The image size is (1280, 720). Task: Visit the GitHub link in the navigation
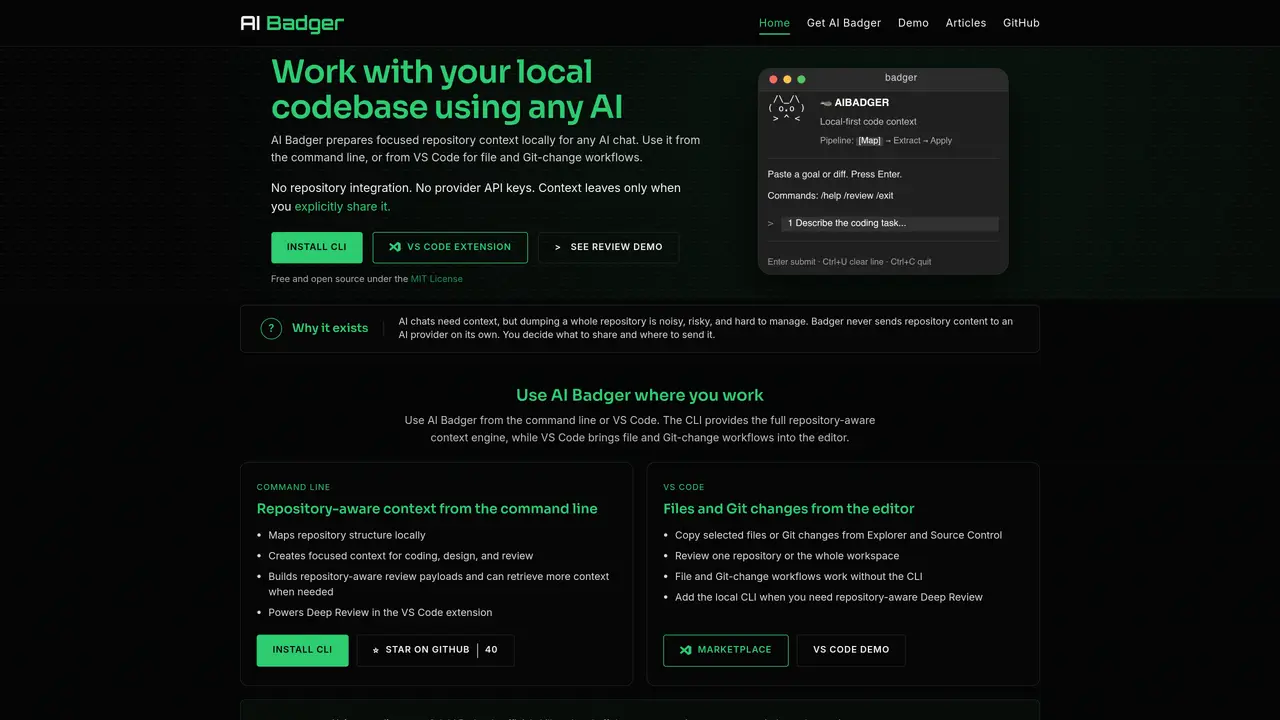1021,23
